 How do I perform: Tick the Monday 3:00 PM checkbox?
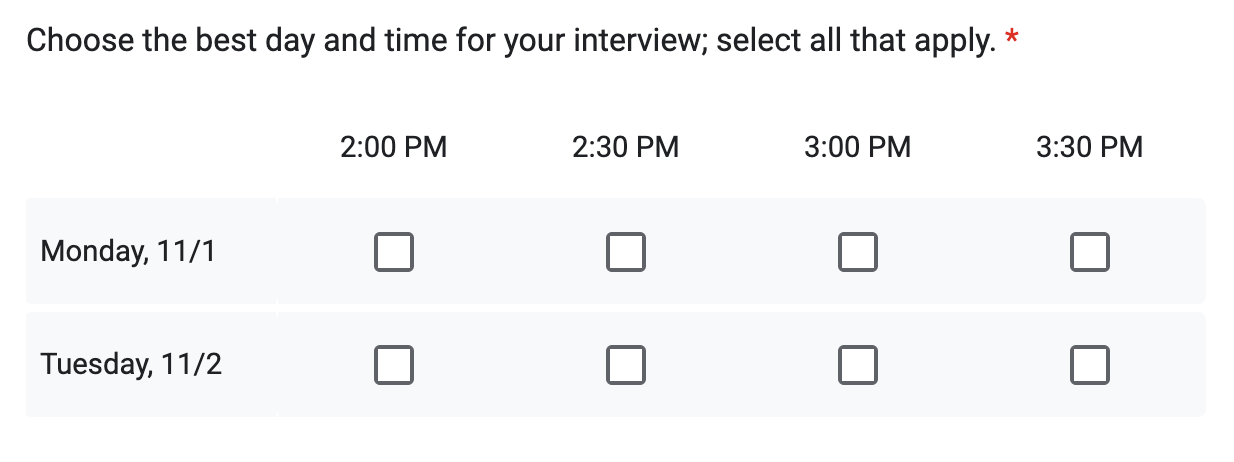(x=858, y=252)
